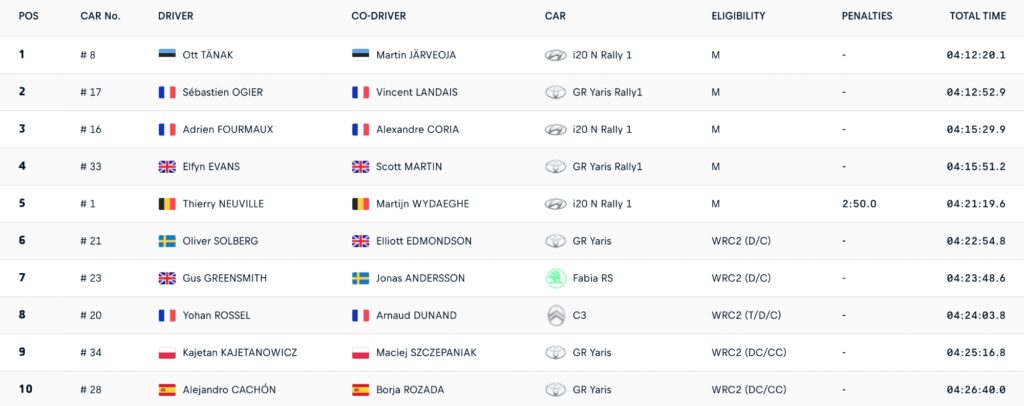Click the Spanish flag next to Borja ROZADA
1024x406 pixels.
[360, 390]
